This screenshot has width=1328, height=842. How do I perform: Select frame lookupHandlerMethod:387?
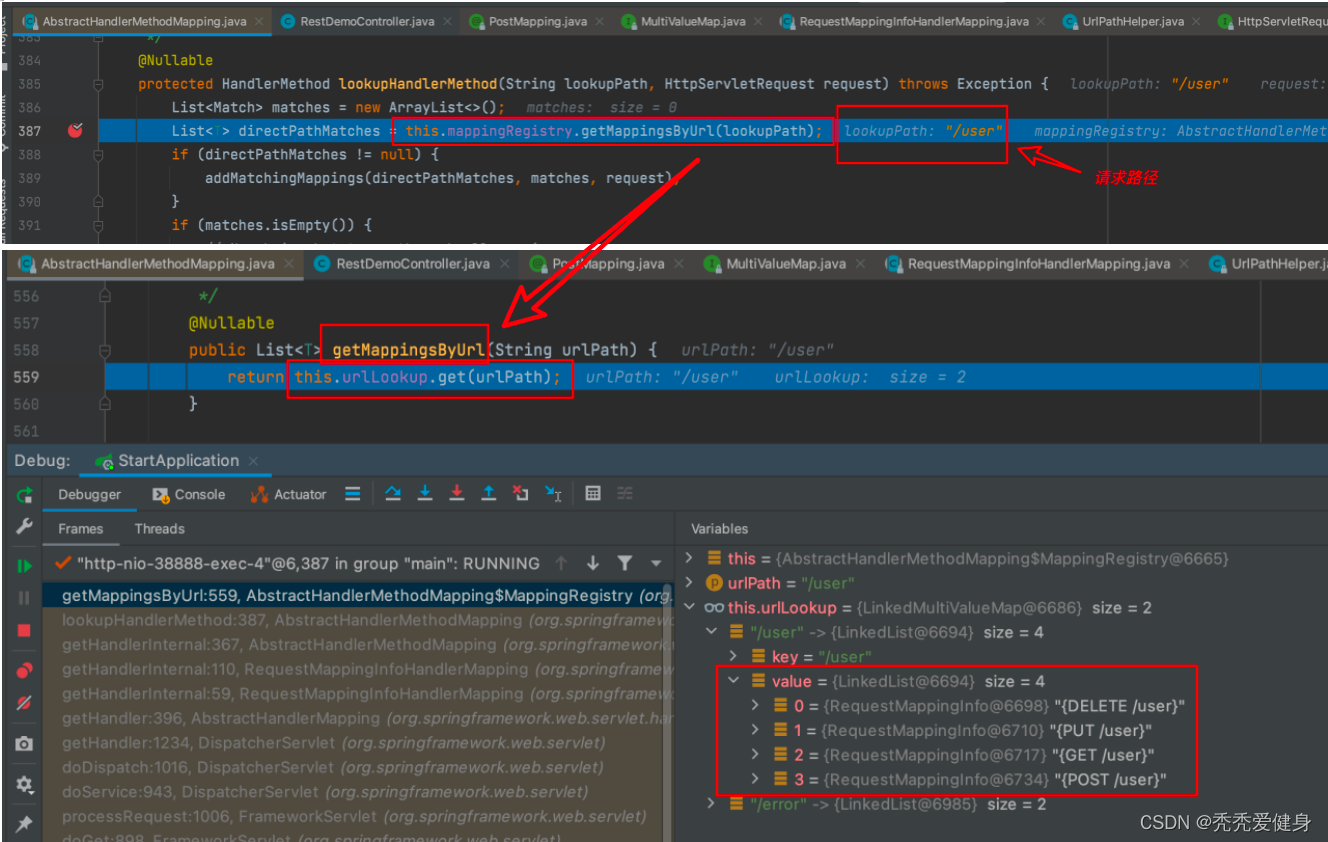[358, 620]
